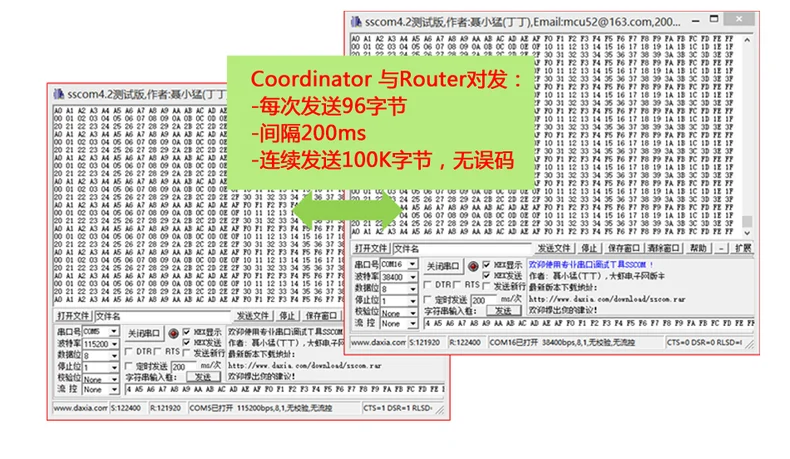Screen dimensions: 790x459
Task: Click 保存窗口 in COM16 window
Action: point(623,248)
